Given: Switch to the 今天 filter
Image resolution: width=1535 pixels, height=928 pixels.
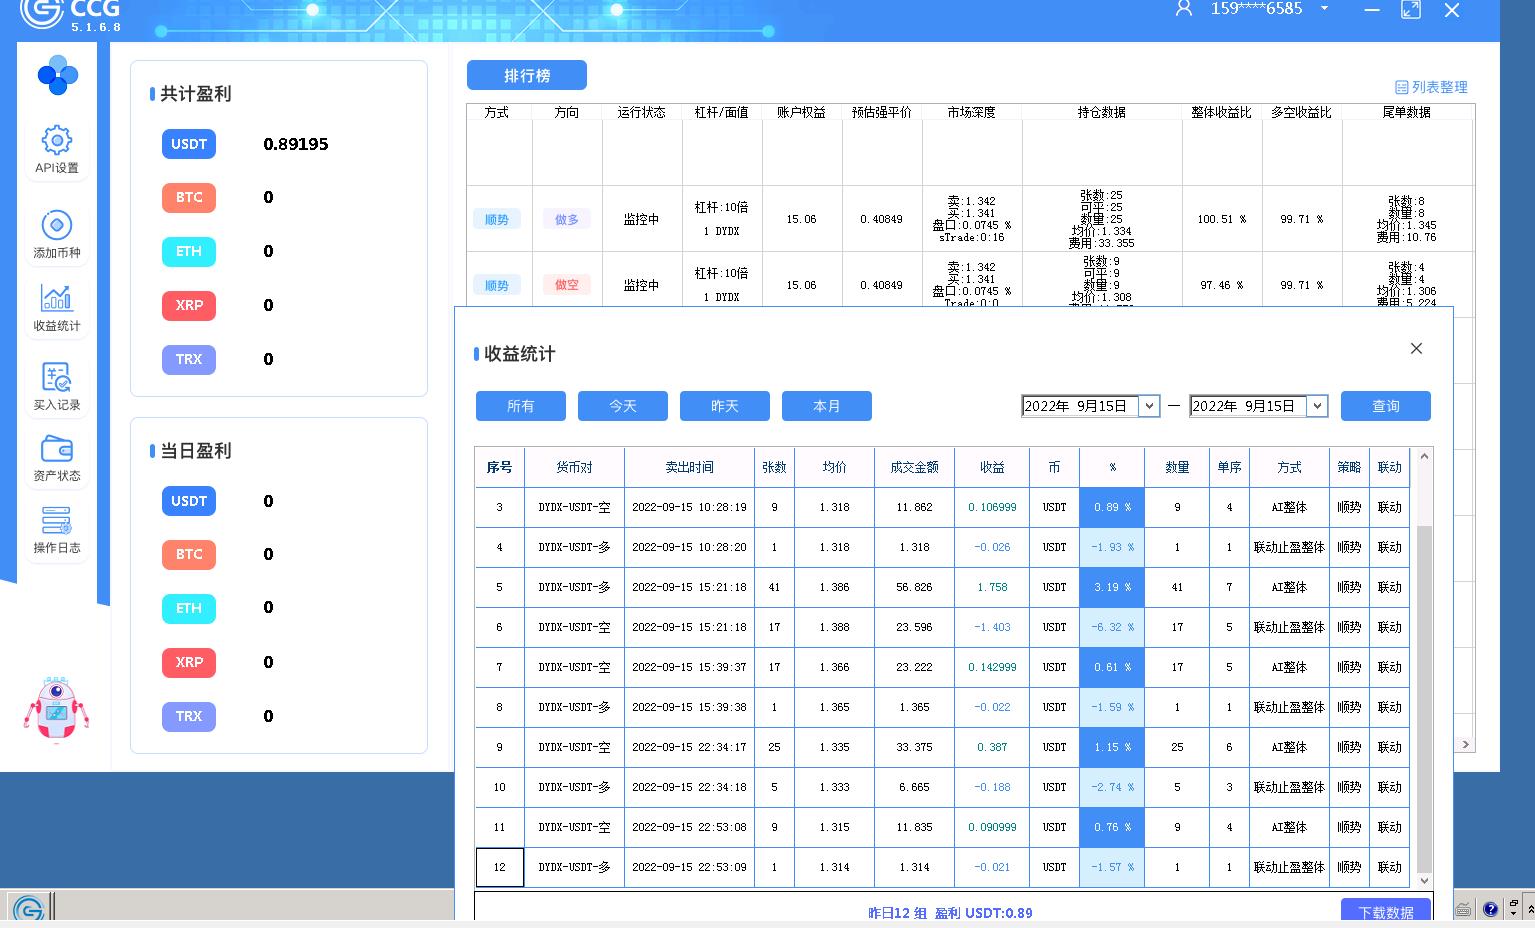Looking at the screenshot, I should tap(622, 406).
